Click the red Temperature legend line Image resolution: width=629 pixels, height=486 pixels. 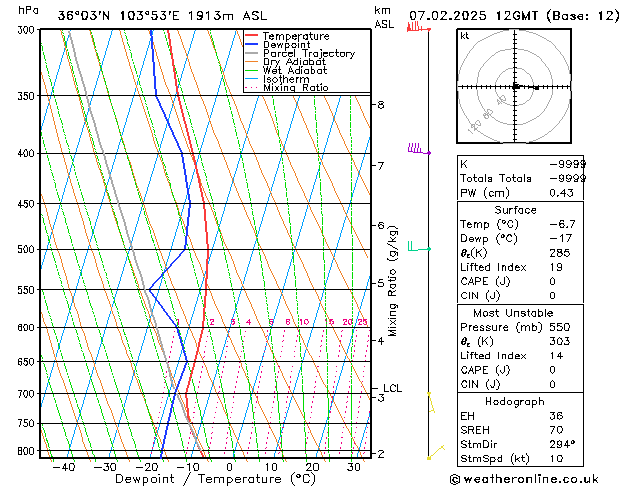(x=251, y=36)
